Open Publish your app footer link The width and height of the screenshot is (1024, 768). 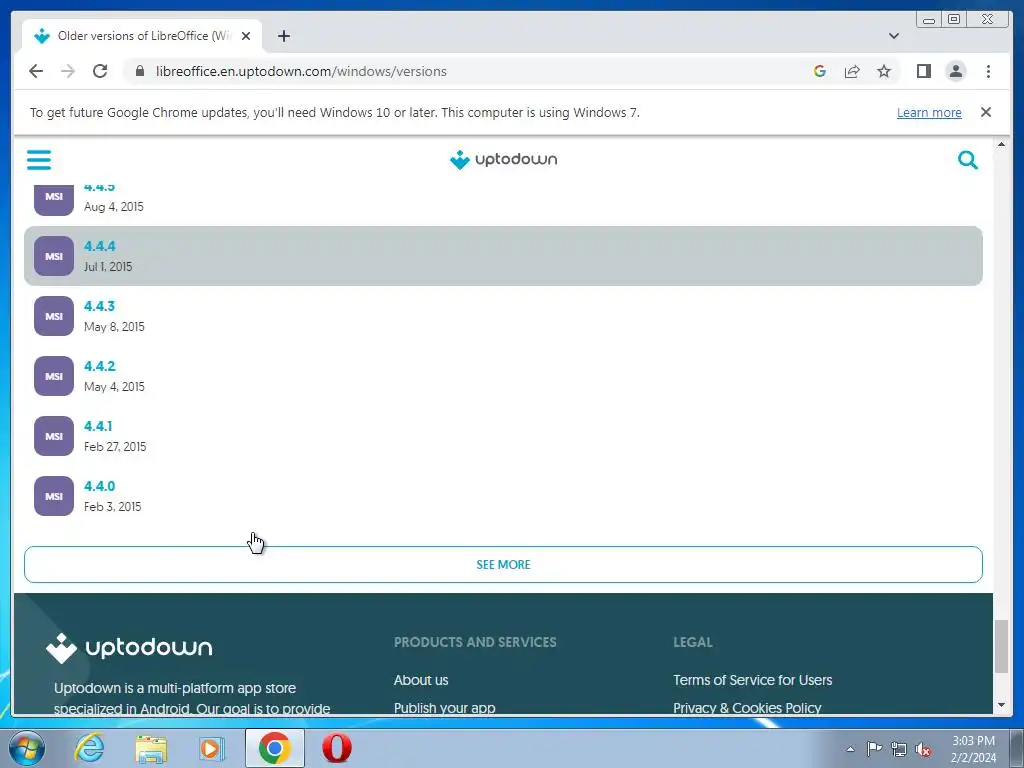pyautogui.click(x=444, y=707)
